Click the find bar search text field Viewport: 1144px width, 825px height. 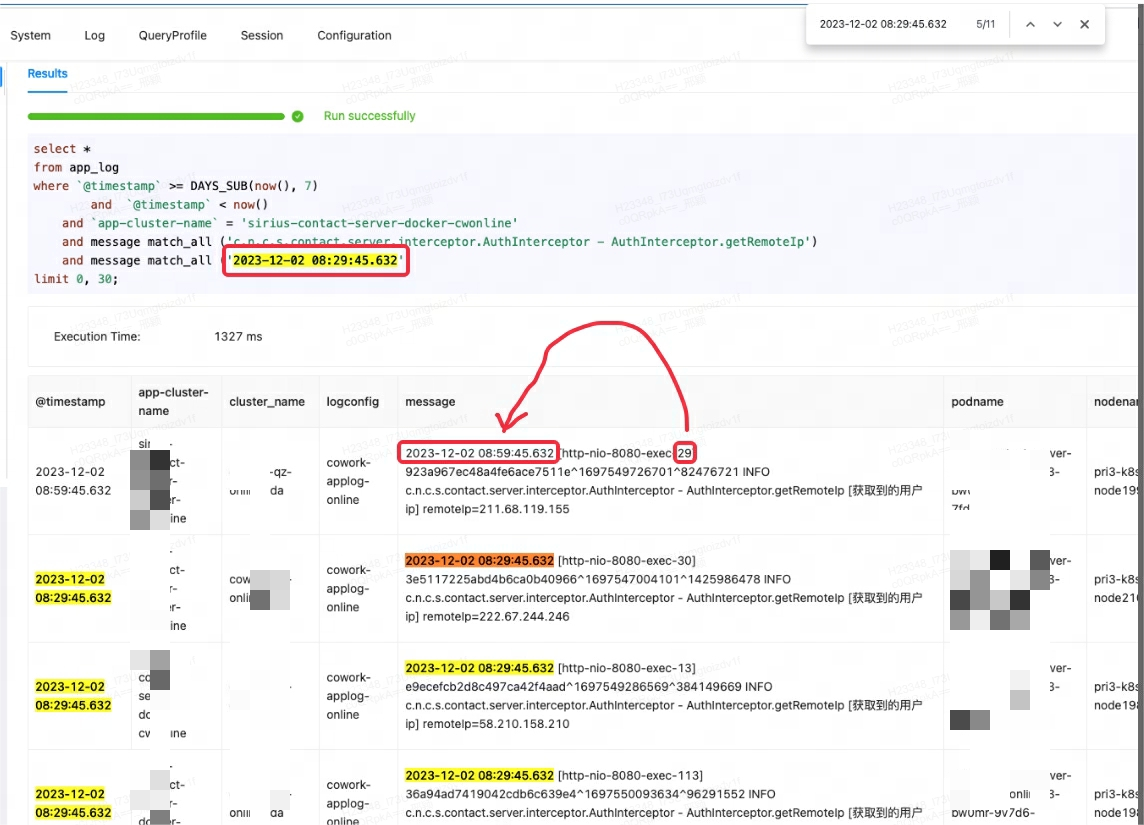point(890,25)
